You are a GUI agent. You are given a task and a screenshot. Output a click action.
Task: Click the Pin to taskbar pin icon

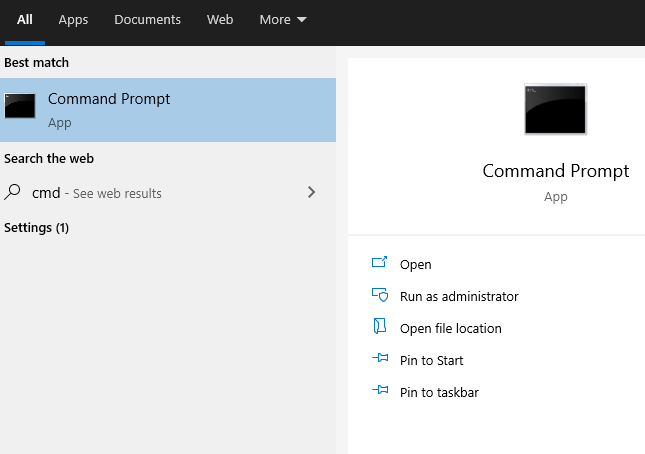pyautogui.click(x=379, y=392)
